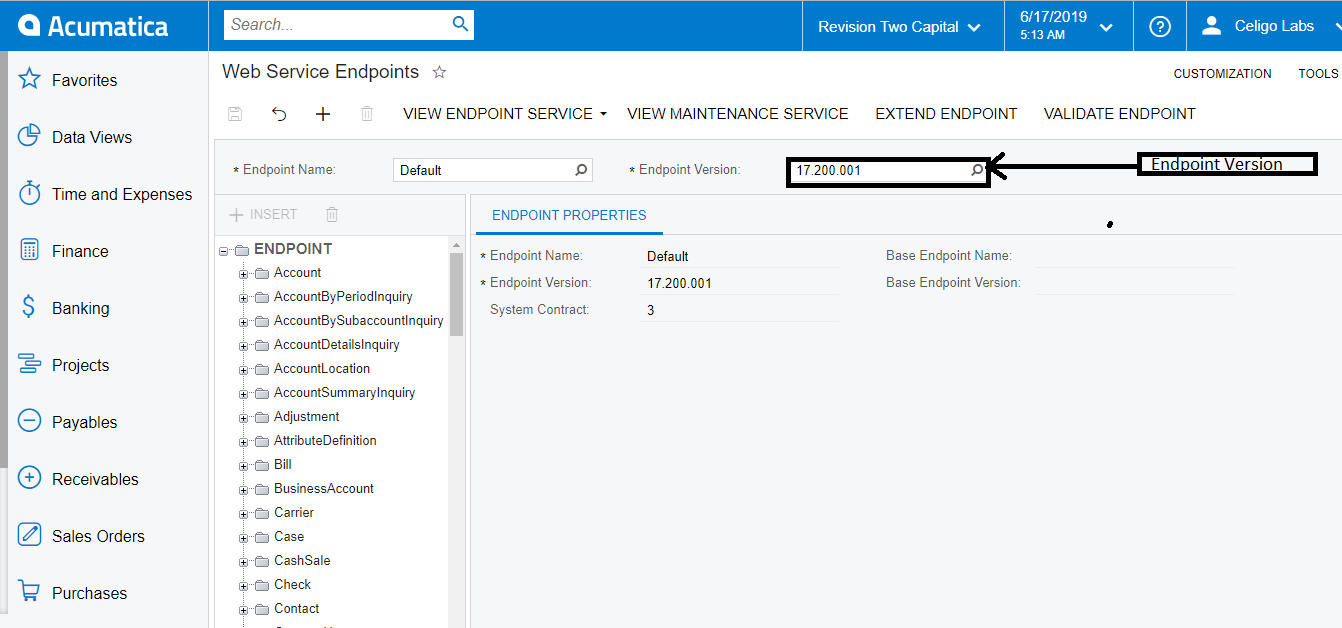1342x628 pixels.
Task: Click Validate Endpoint button
Action: coord(1120,114)
